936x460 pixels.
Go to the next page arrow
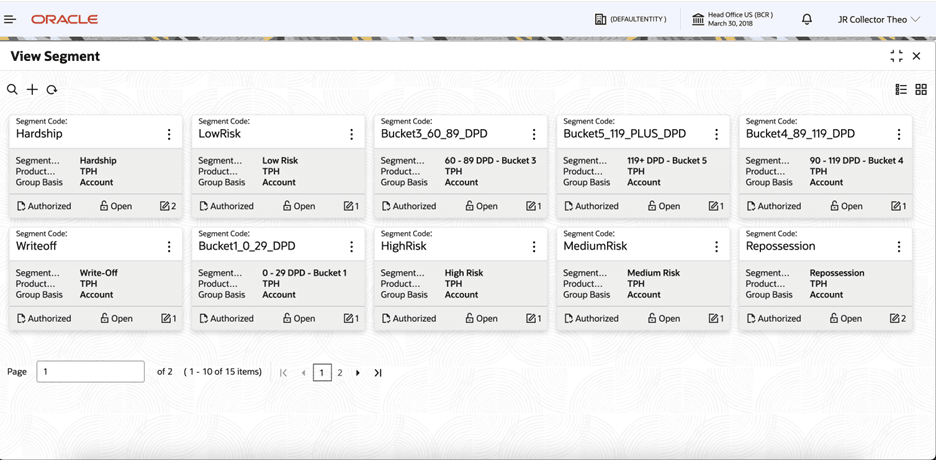(x=358, y=373)
